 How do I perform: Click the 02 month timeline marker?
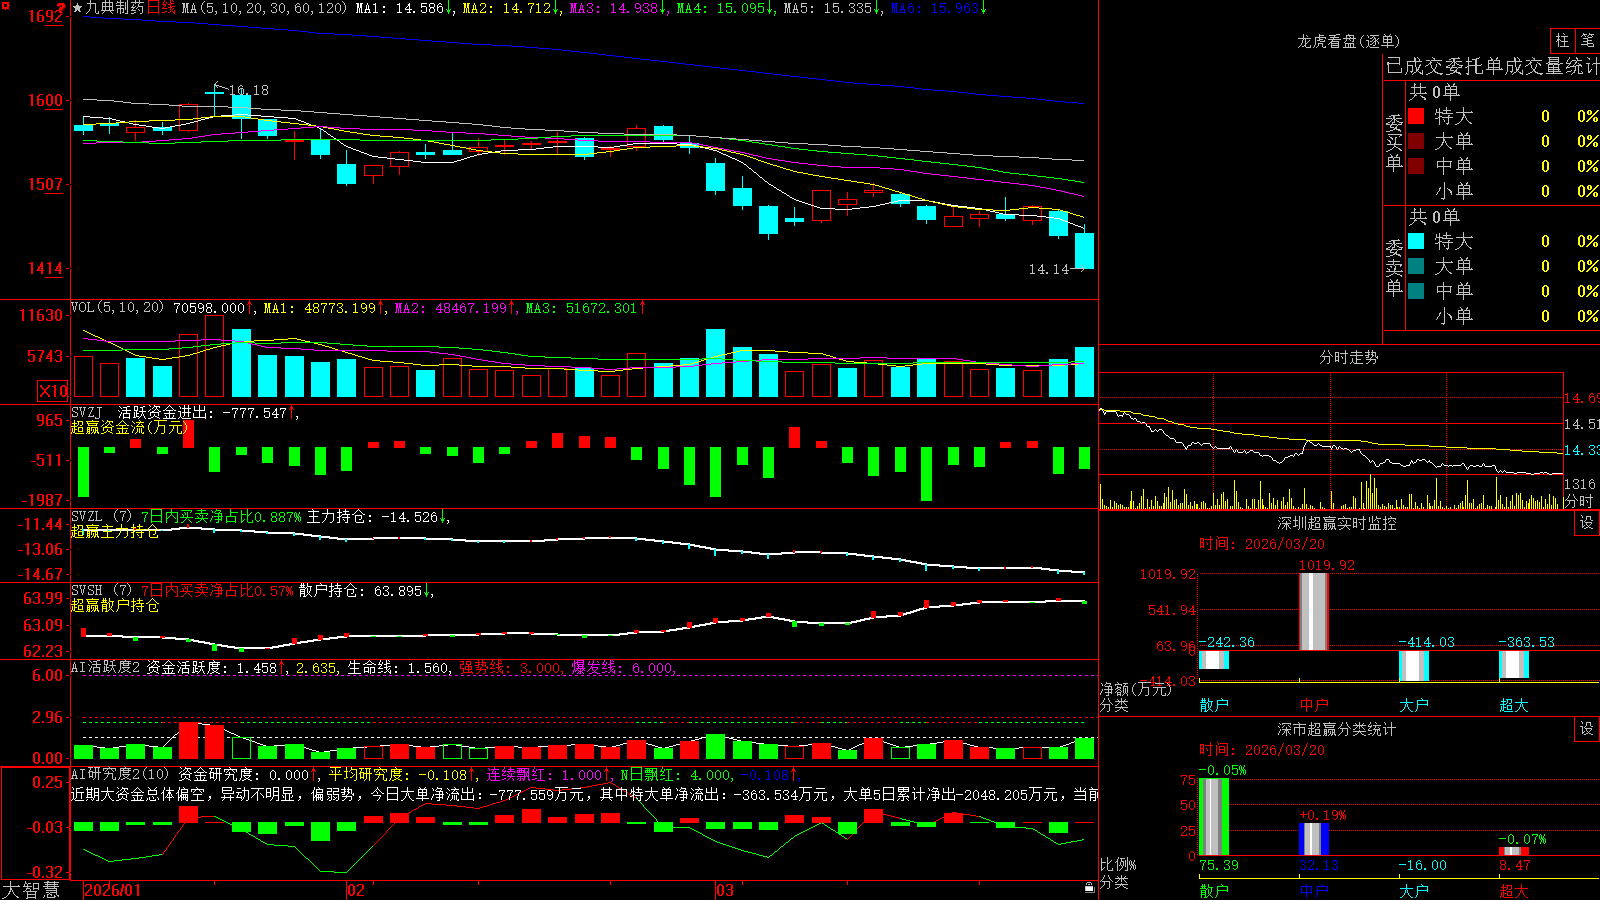pyautogui.click(x=356, y=890)
